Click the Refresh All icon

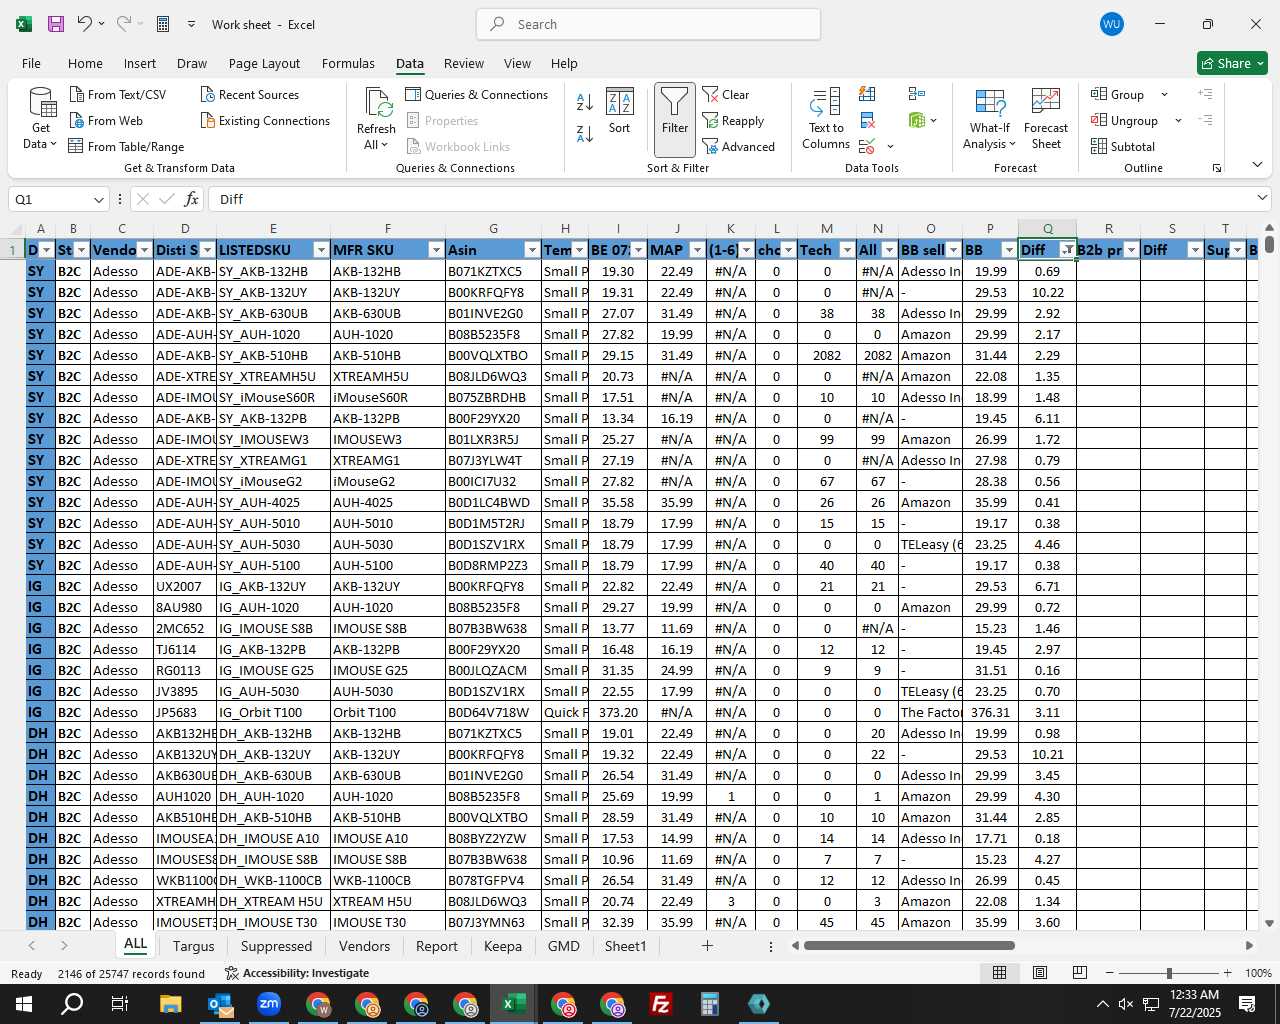[378, 102]
